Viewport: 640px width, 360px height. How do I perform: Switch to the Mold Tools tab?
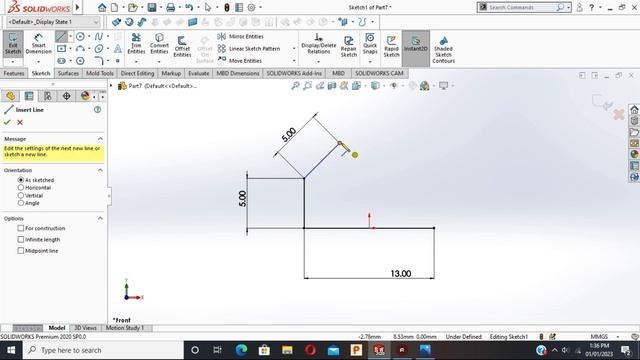click(100, 73)
